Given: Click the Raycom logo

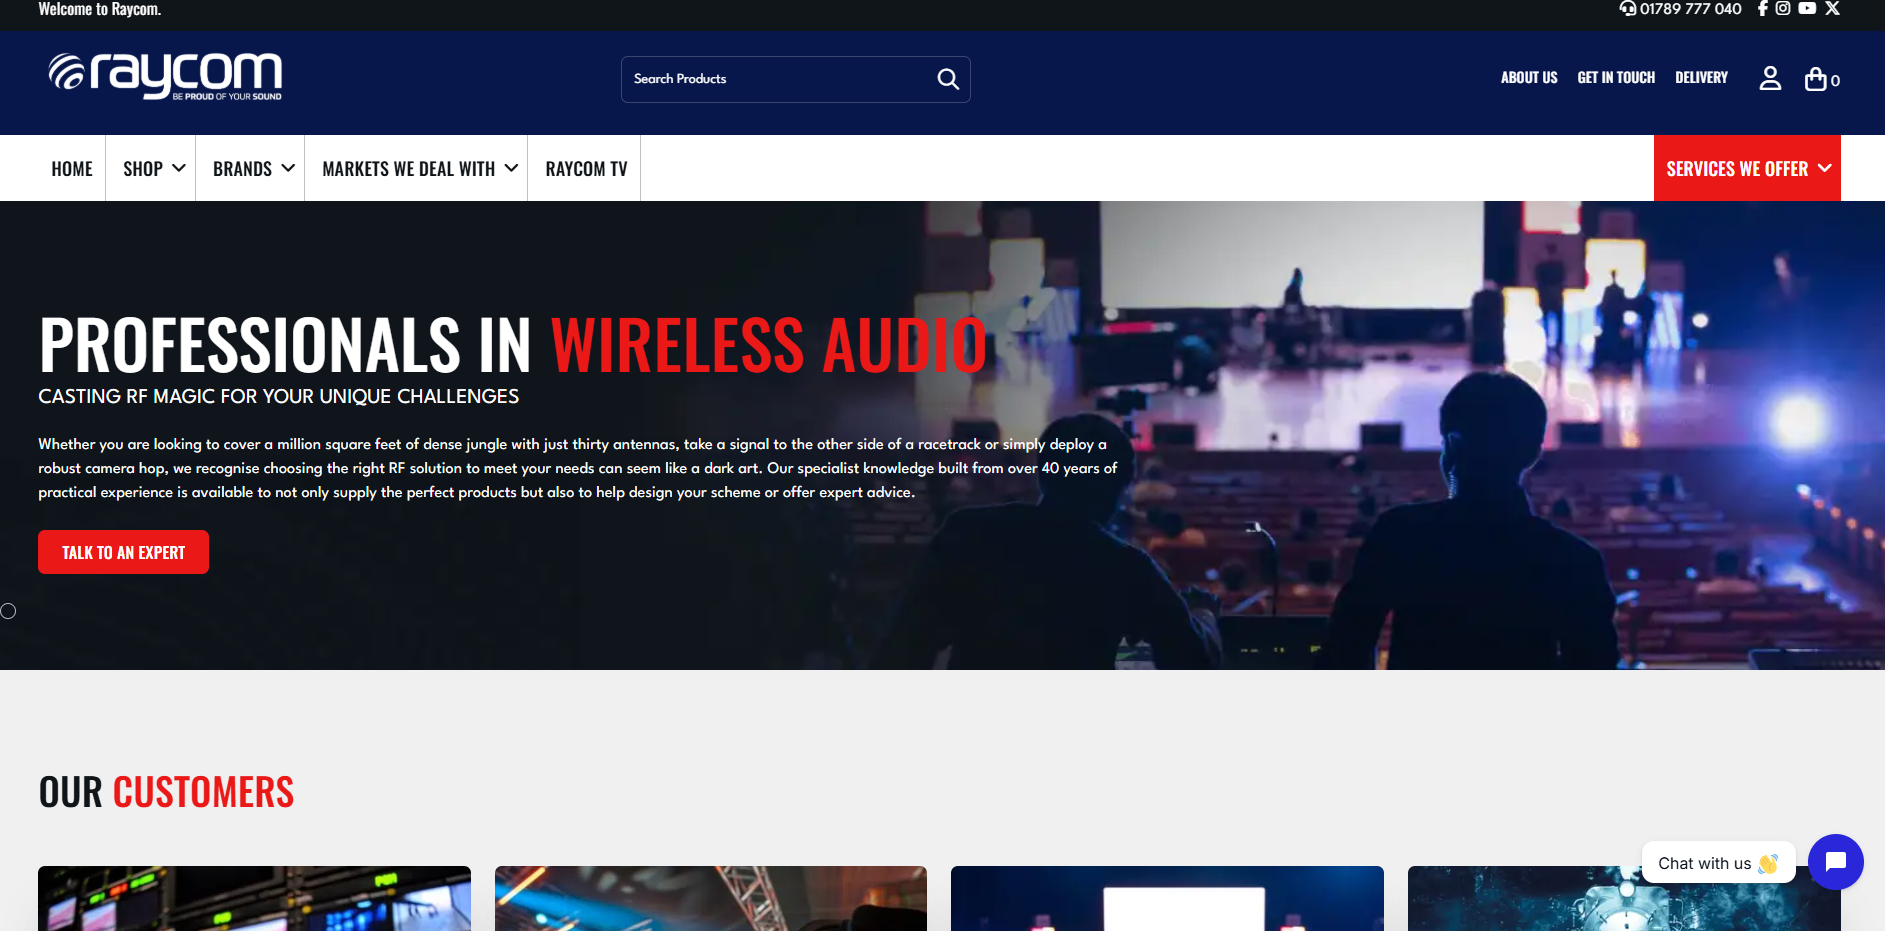Looking at the screenshot, I should point(165,77).
